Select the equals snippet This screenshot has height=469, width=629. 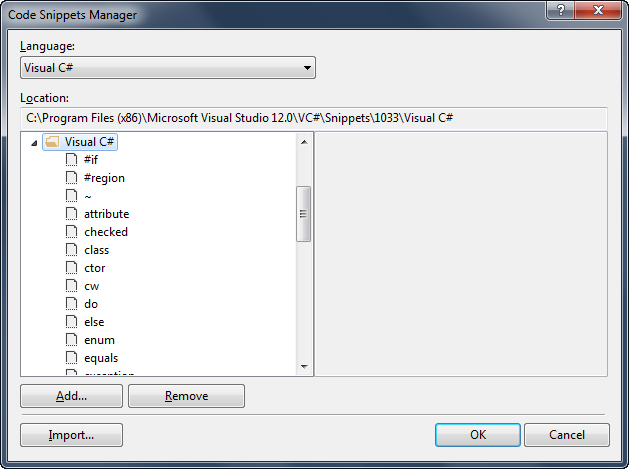[101, 358]
